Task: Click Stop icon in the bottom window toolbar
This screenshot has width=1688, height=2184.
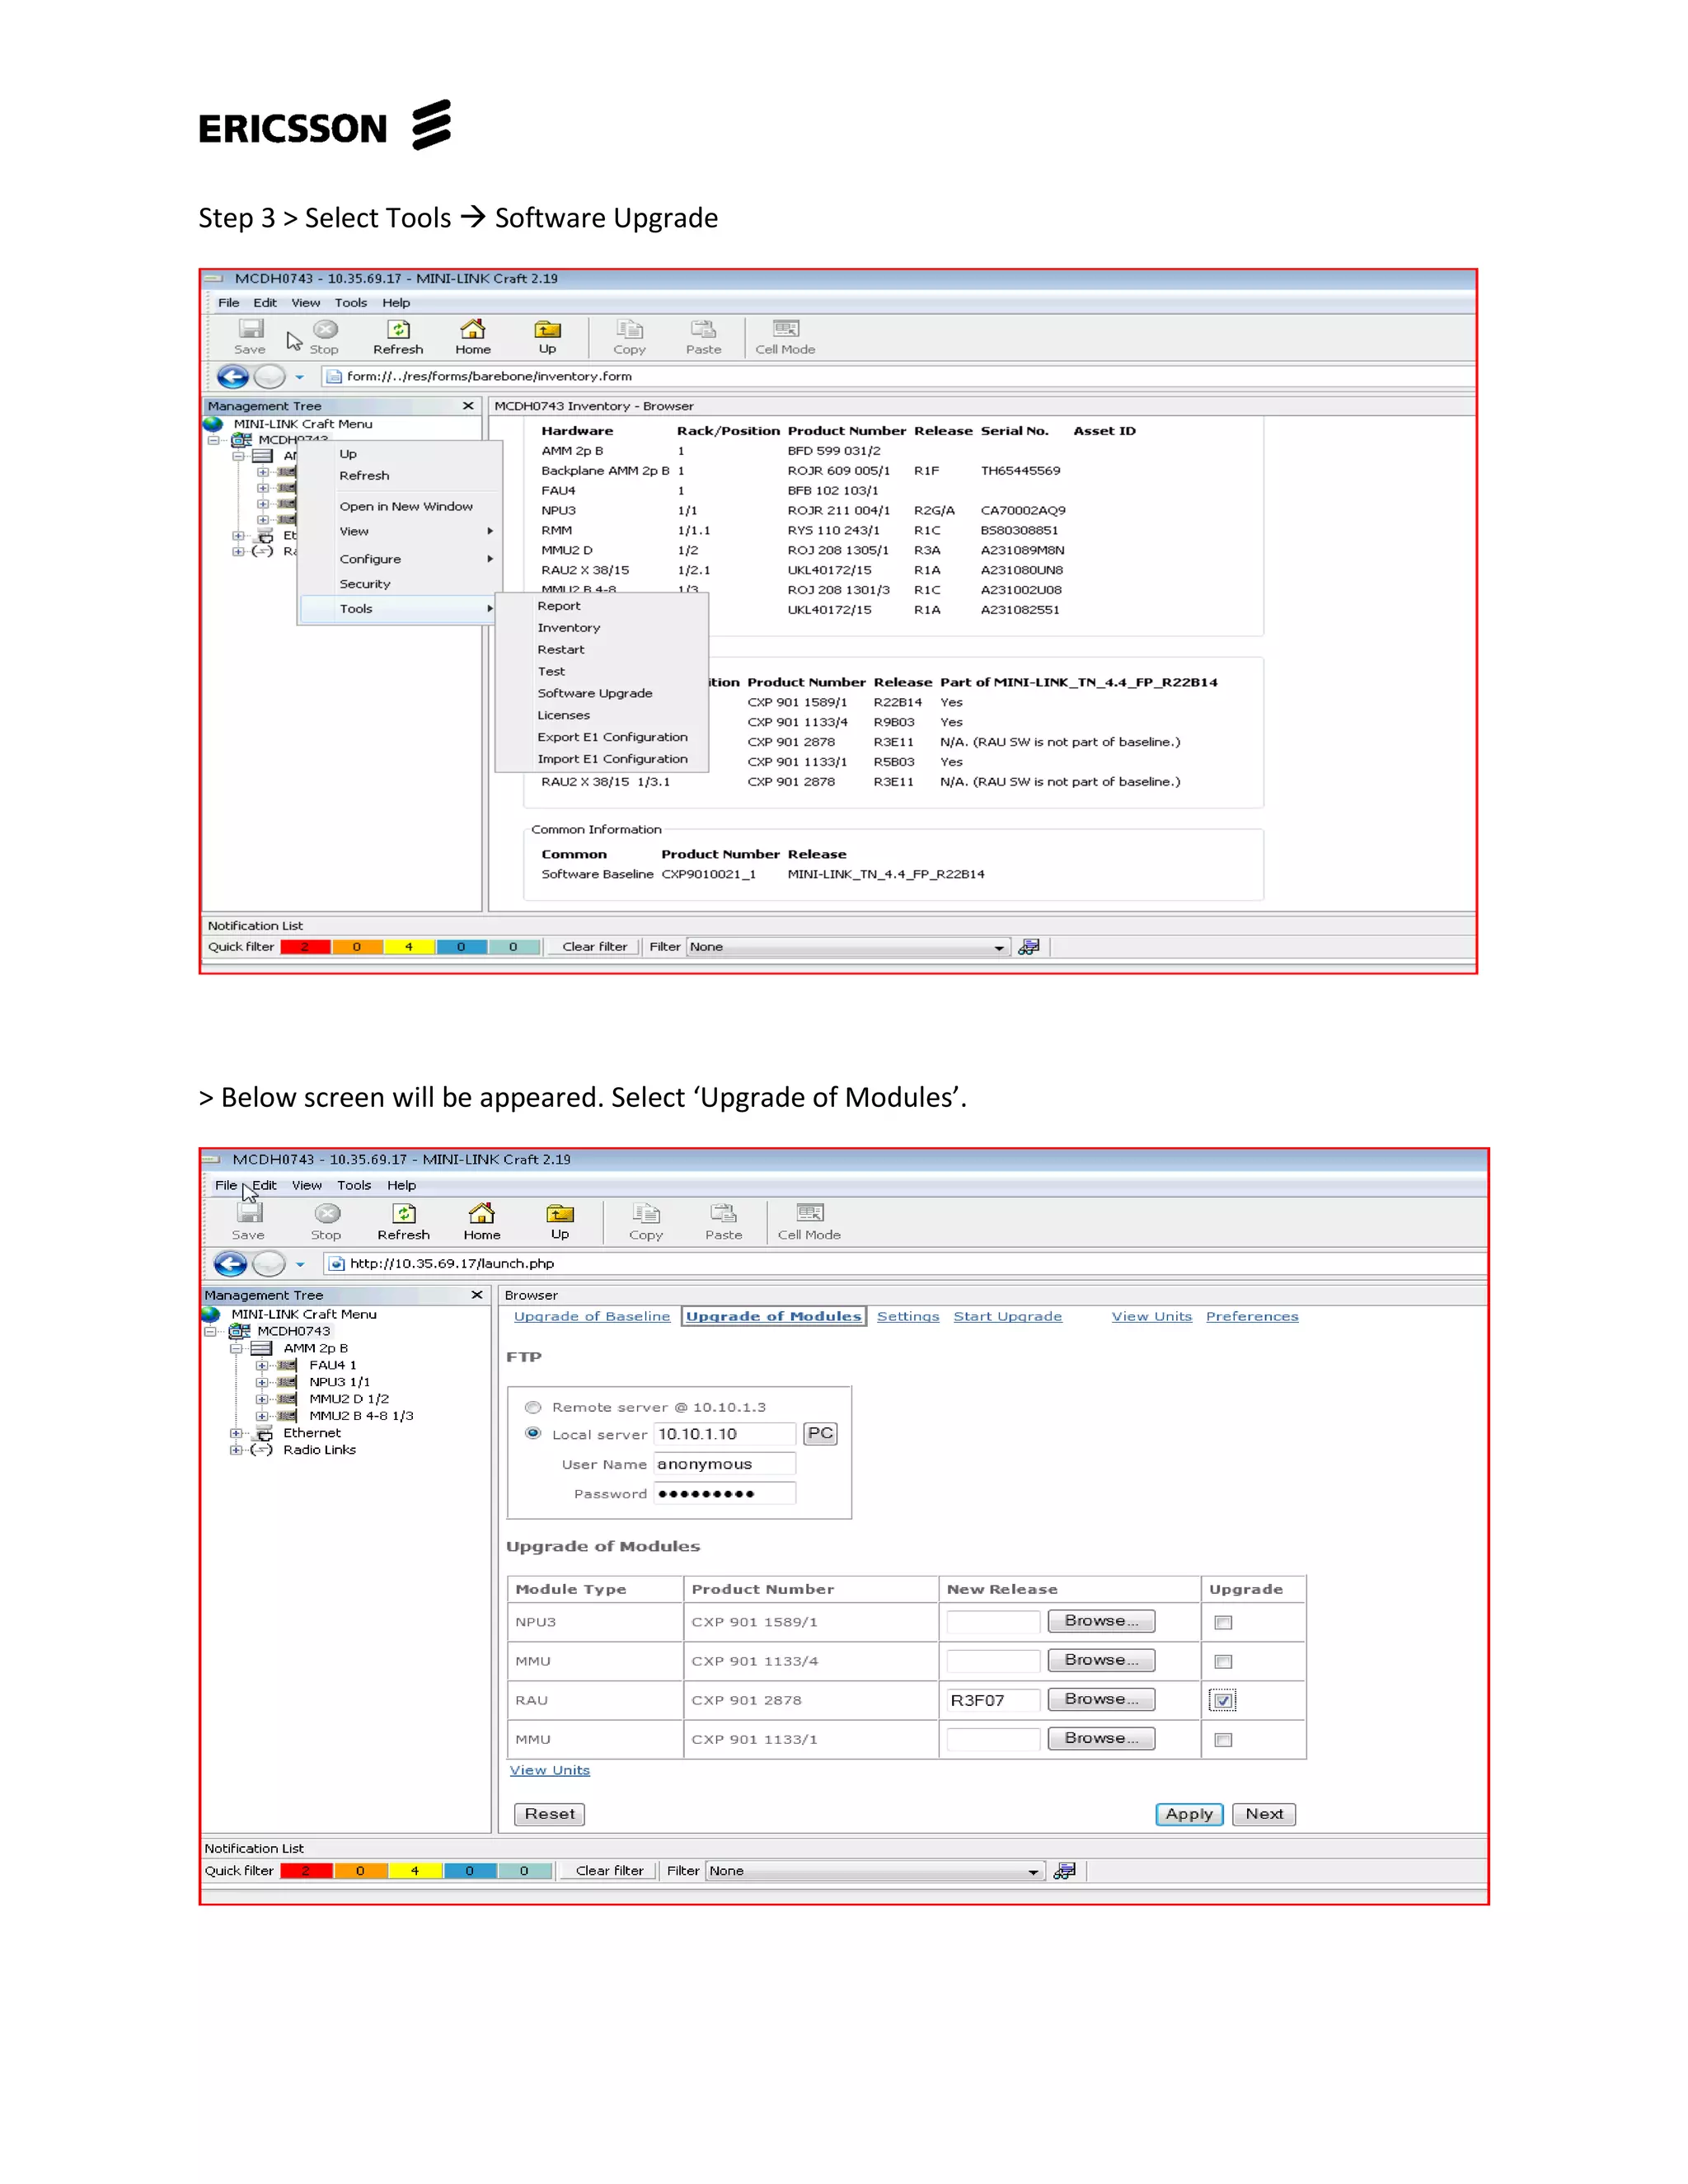Action: tap(327, 1213)
